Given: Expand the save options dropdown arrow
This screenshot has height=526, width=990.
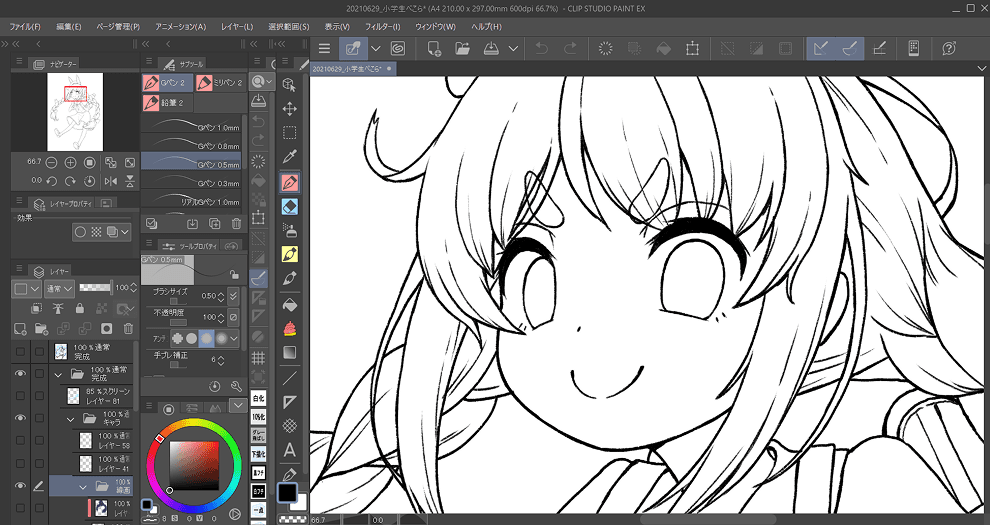Looking at the screenshot, I should tap(513, 48).
